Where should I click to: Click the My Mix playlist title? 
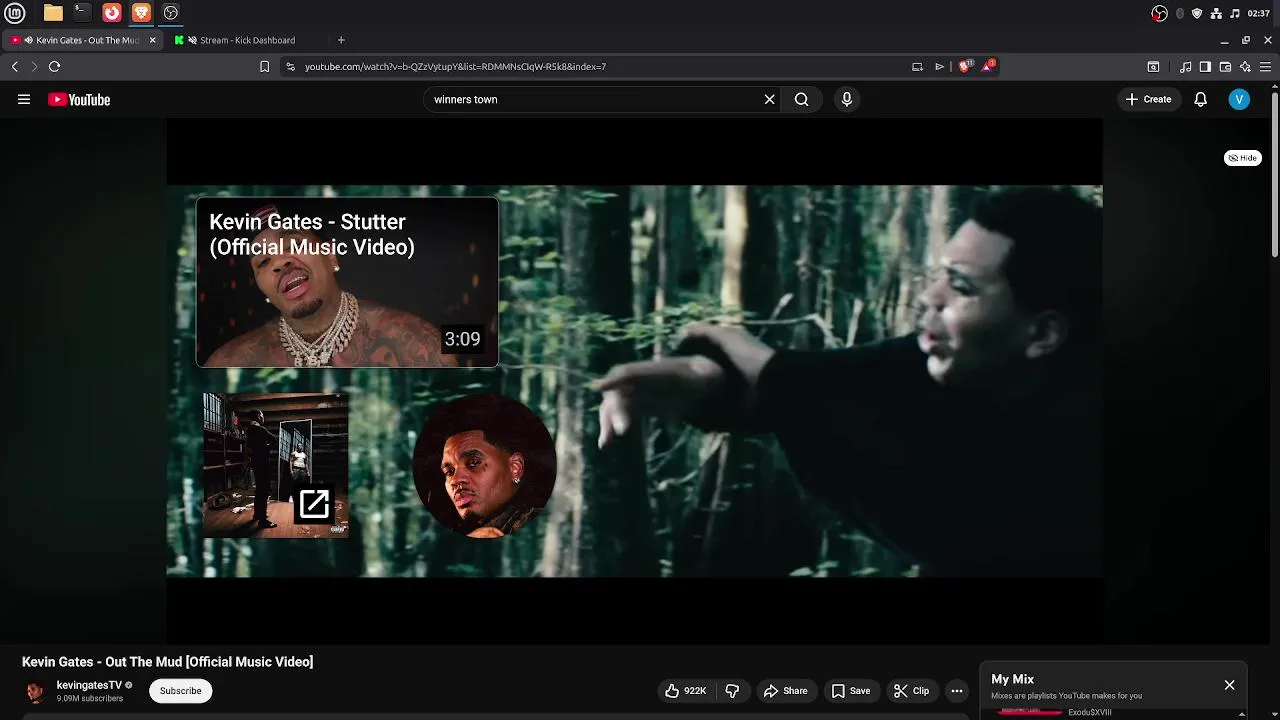pyautogui.click(x=1012, y=679)
